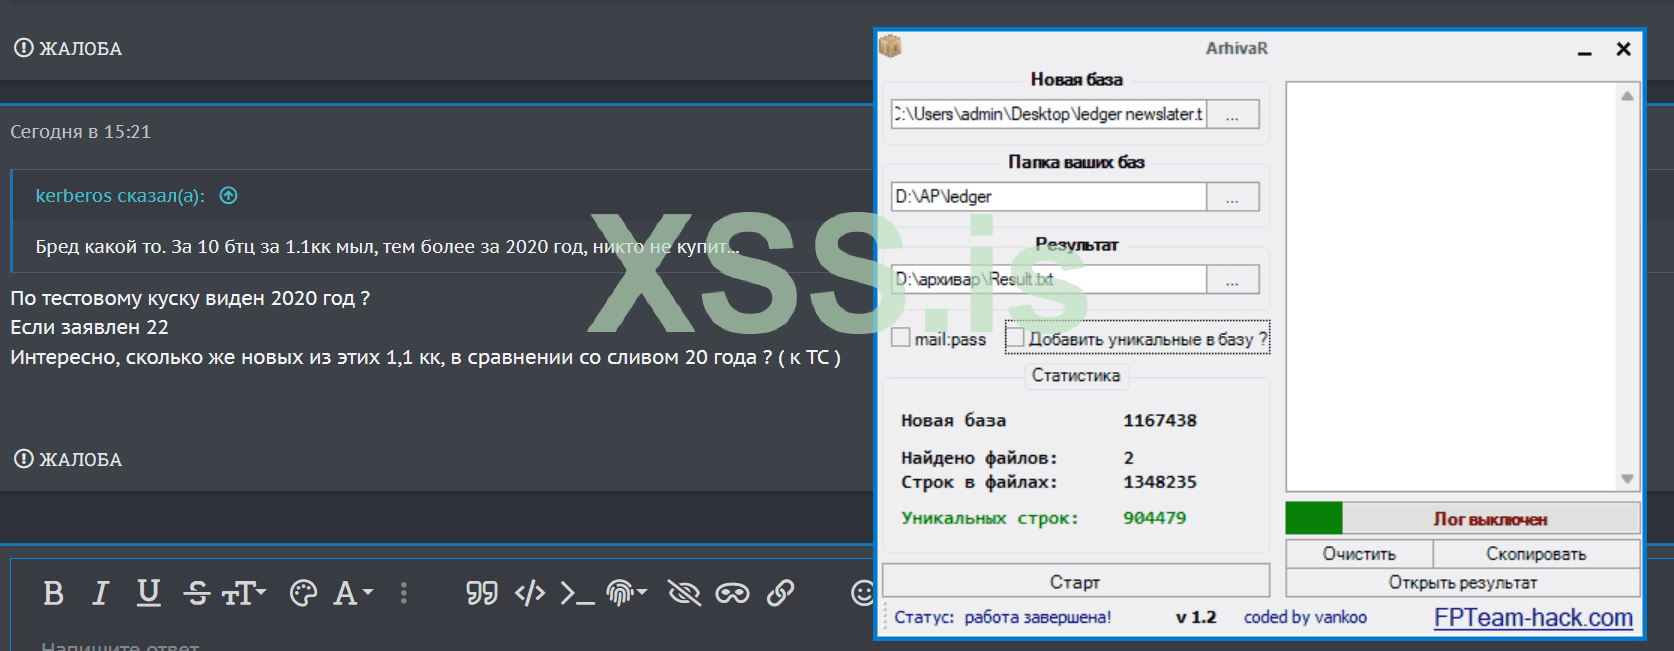Enable Добавить уникальные в базу checkbox
1674x651 pixels.
(x=1015, y=338)
